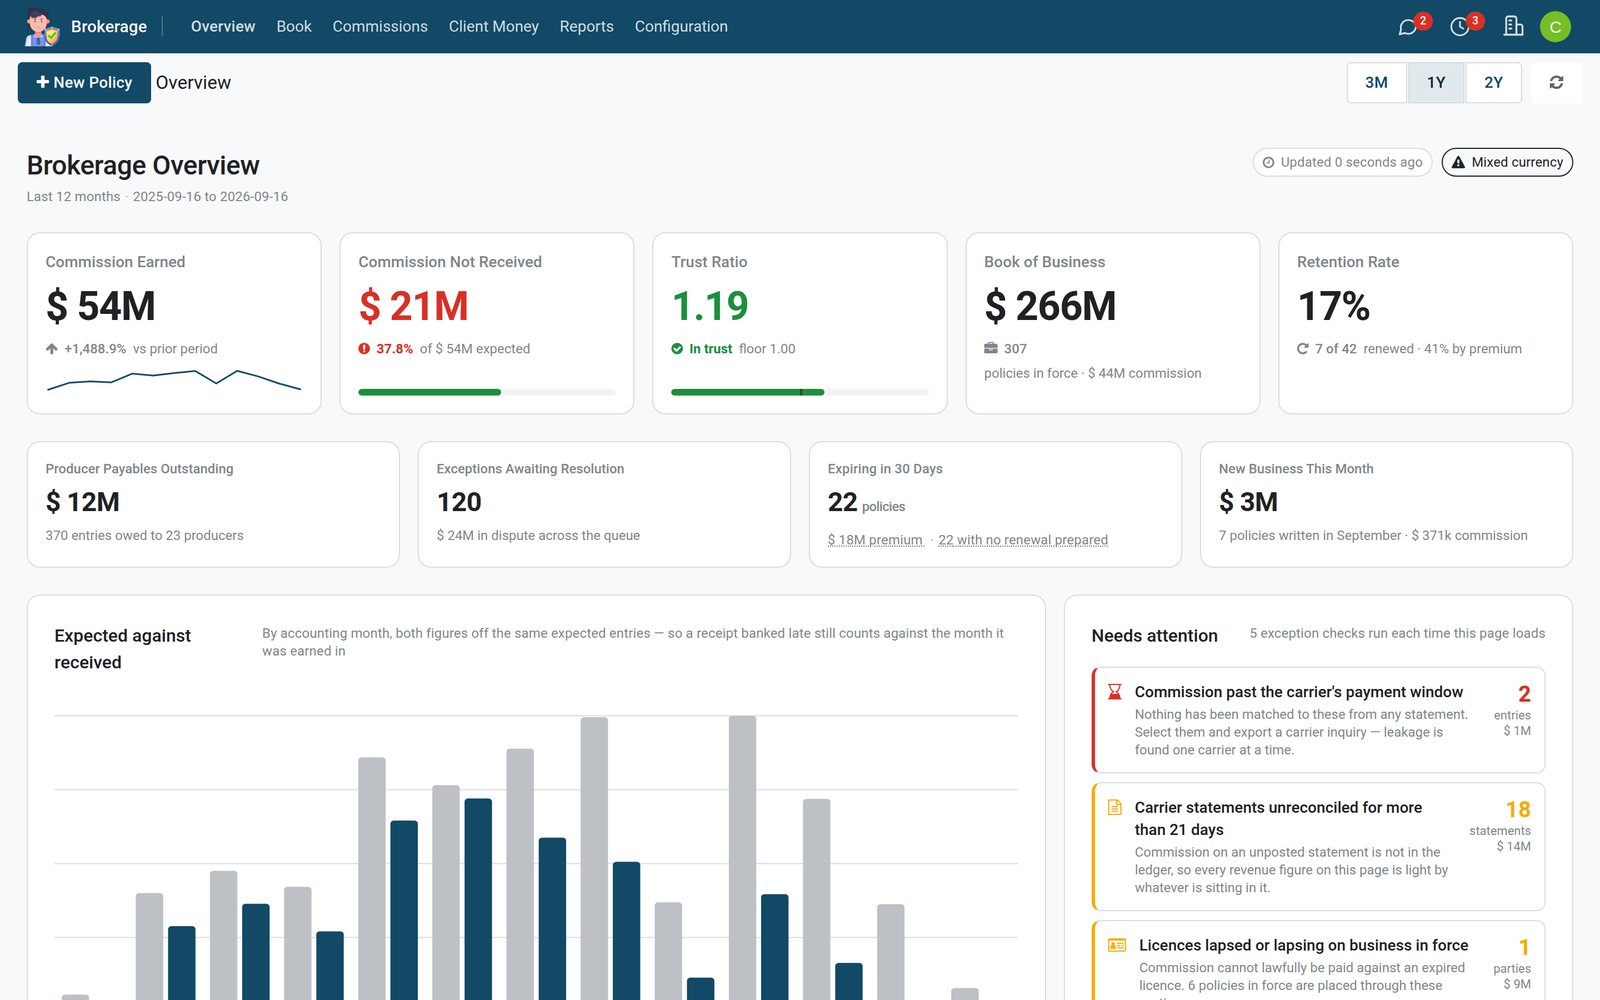Click the Needs attention heading
1600x1000 pixels.
coord(1155,636)
